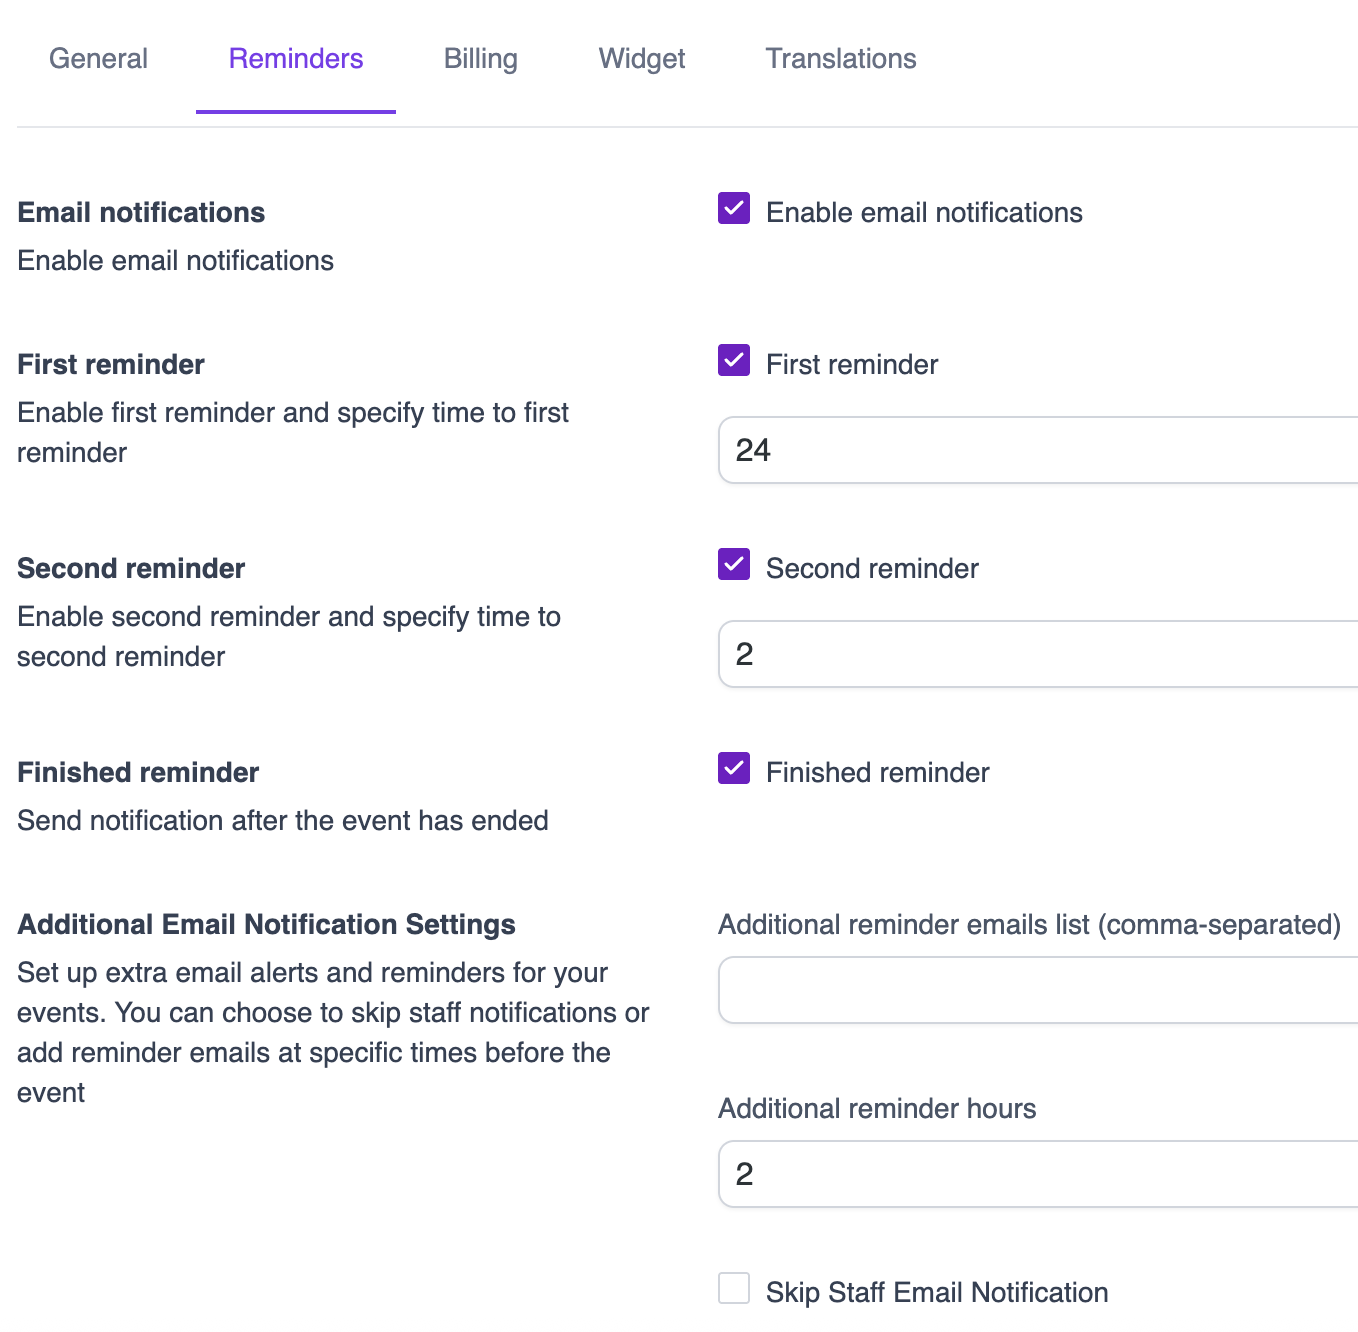Toggle off the Second reminder checkbox
The width and height of the screenshot is (1358, 1332).
pyautogui.click(x=734, y=565)
